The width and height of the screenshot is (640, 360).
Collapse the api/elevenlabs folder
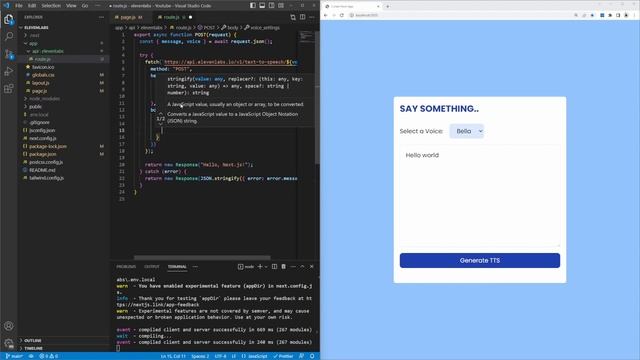tap(47, 51)
